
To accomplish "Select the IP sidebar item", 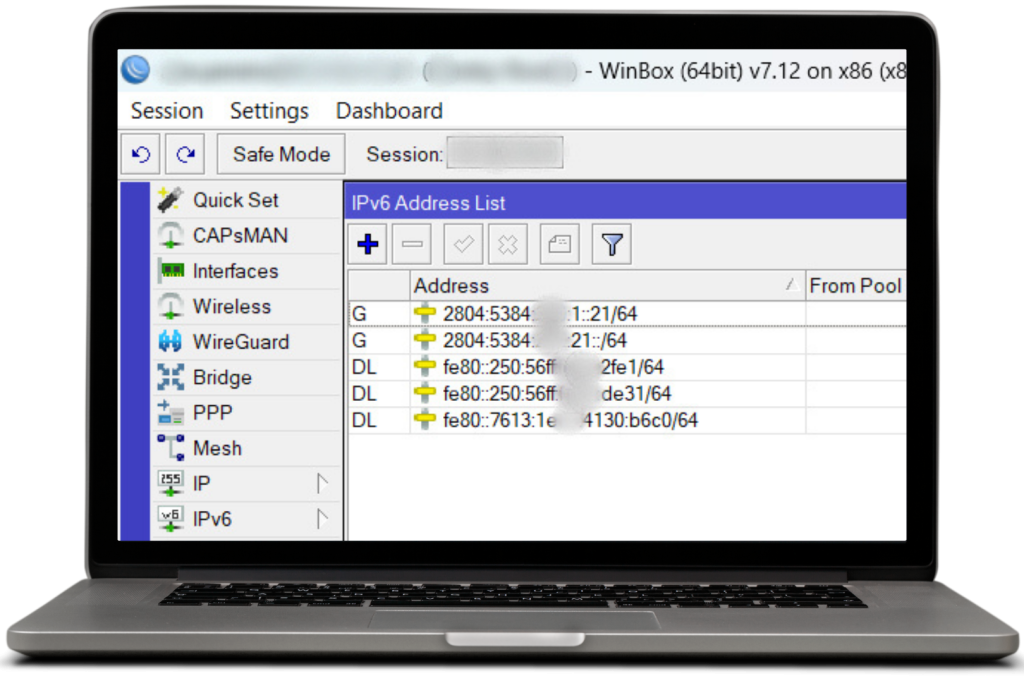I will click(247, 483).
